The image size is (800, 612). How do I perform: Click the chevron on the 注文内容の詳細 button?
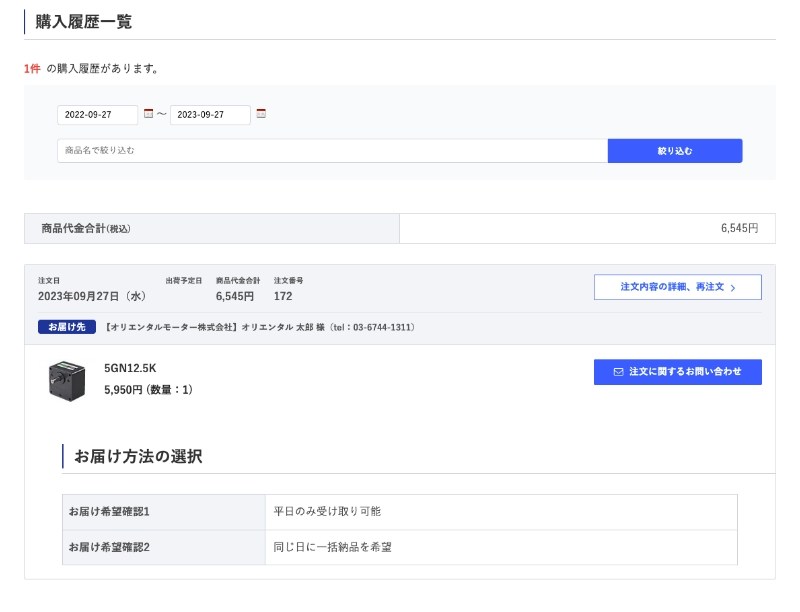click(x=733, y=286)
